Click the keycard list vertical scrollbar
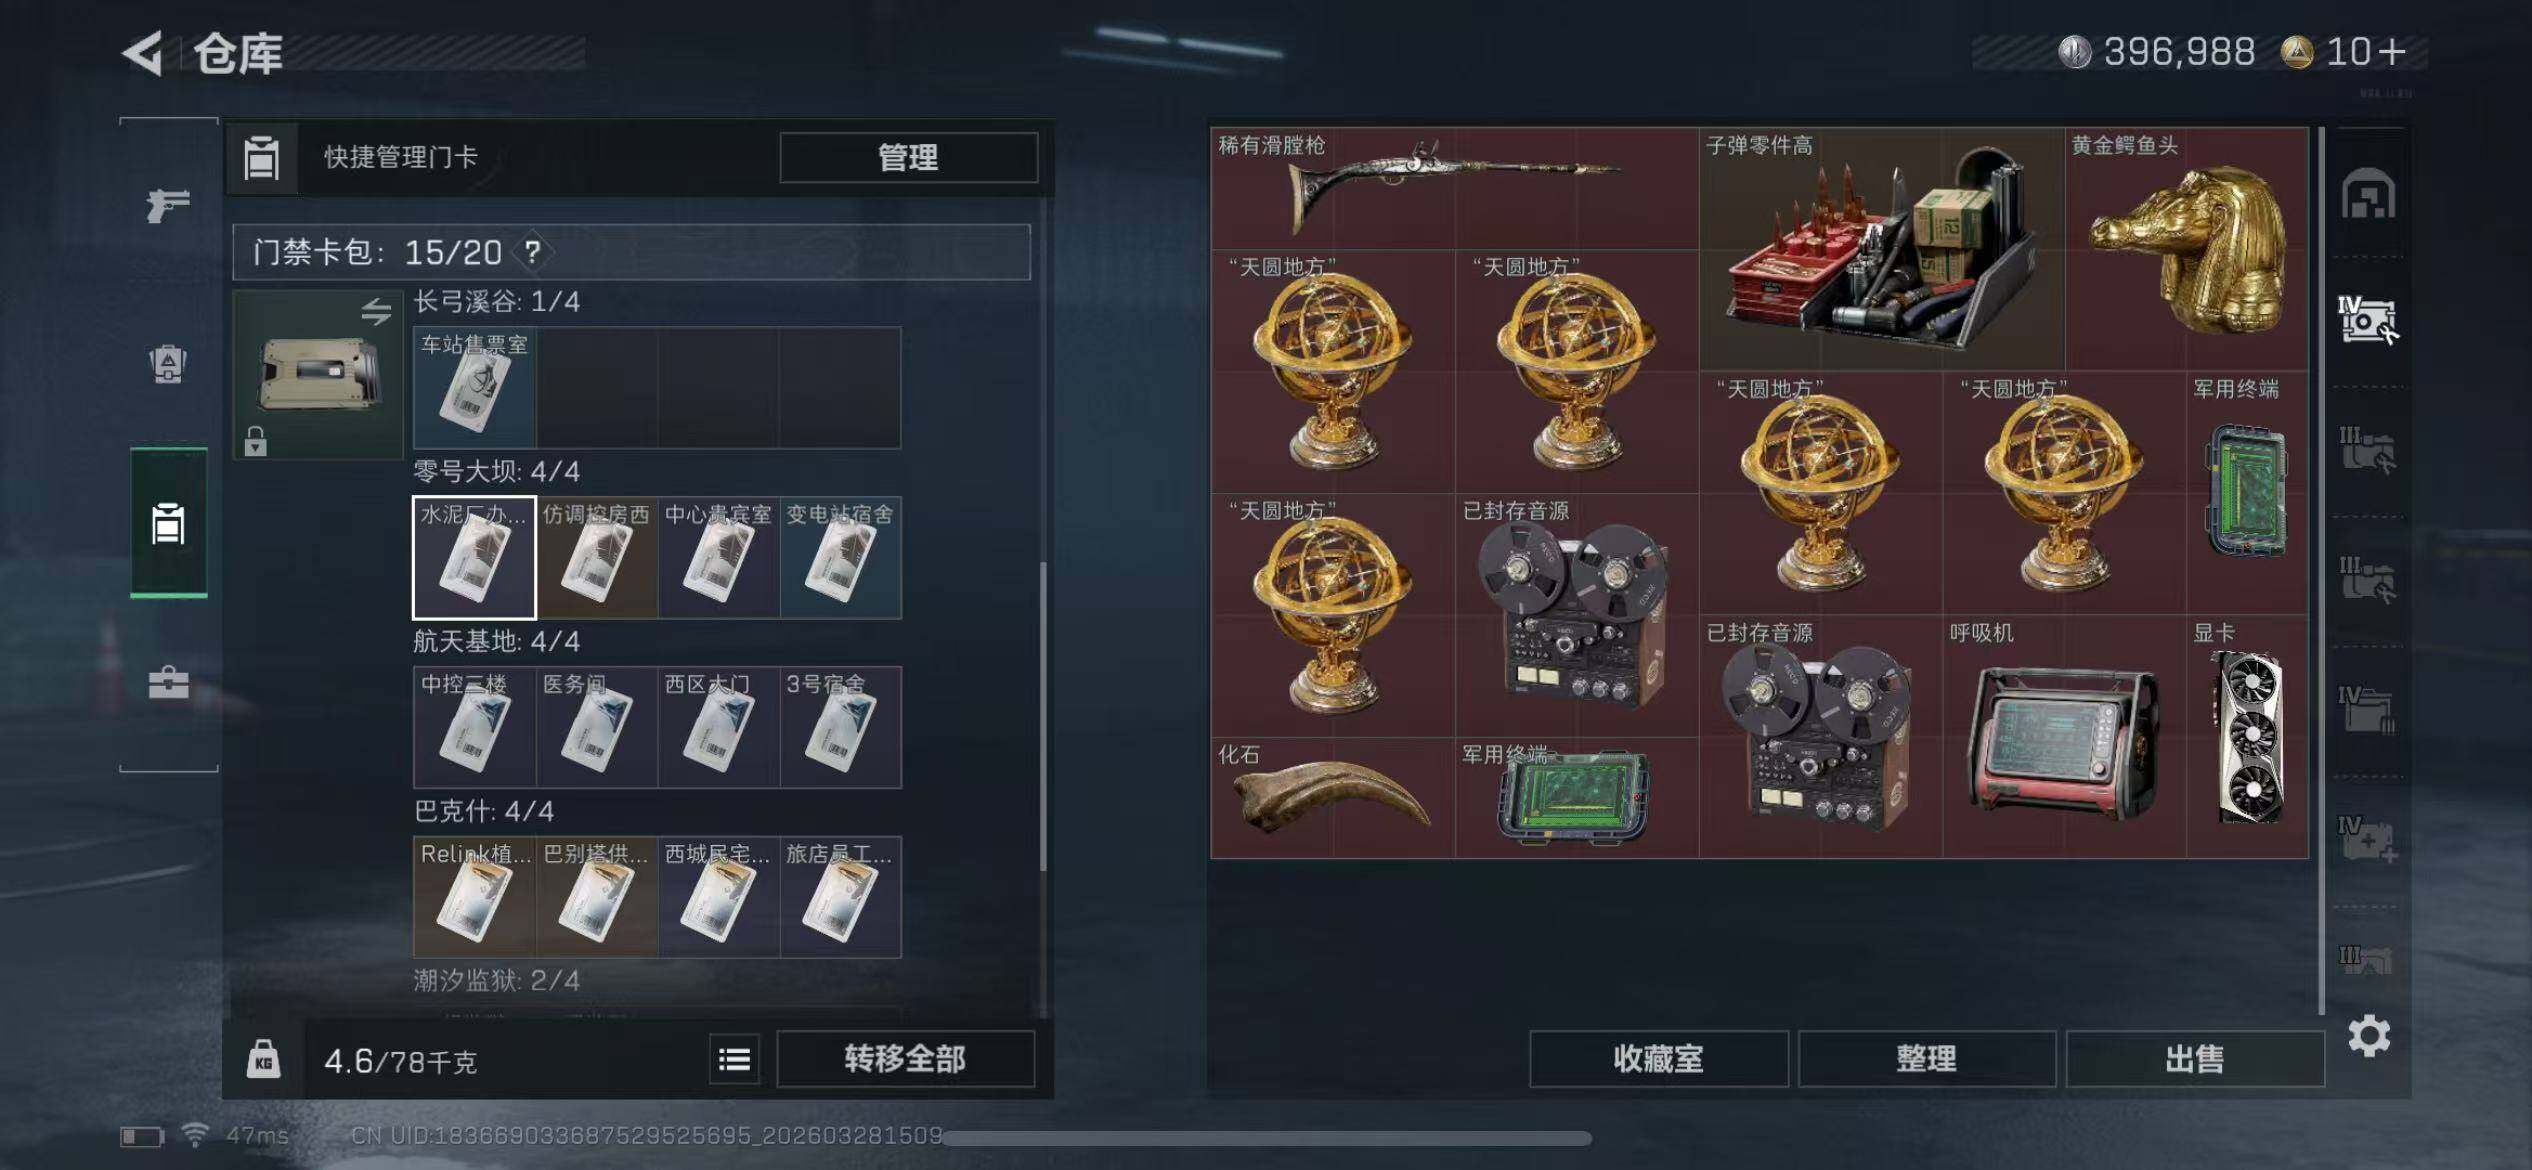This screenshot has width=2532, height=1170. (1043, 715)
